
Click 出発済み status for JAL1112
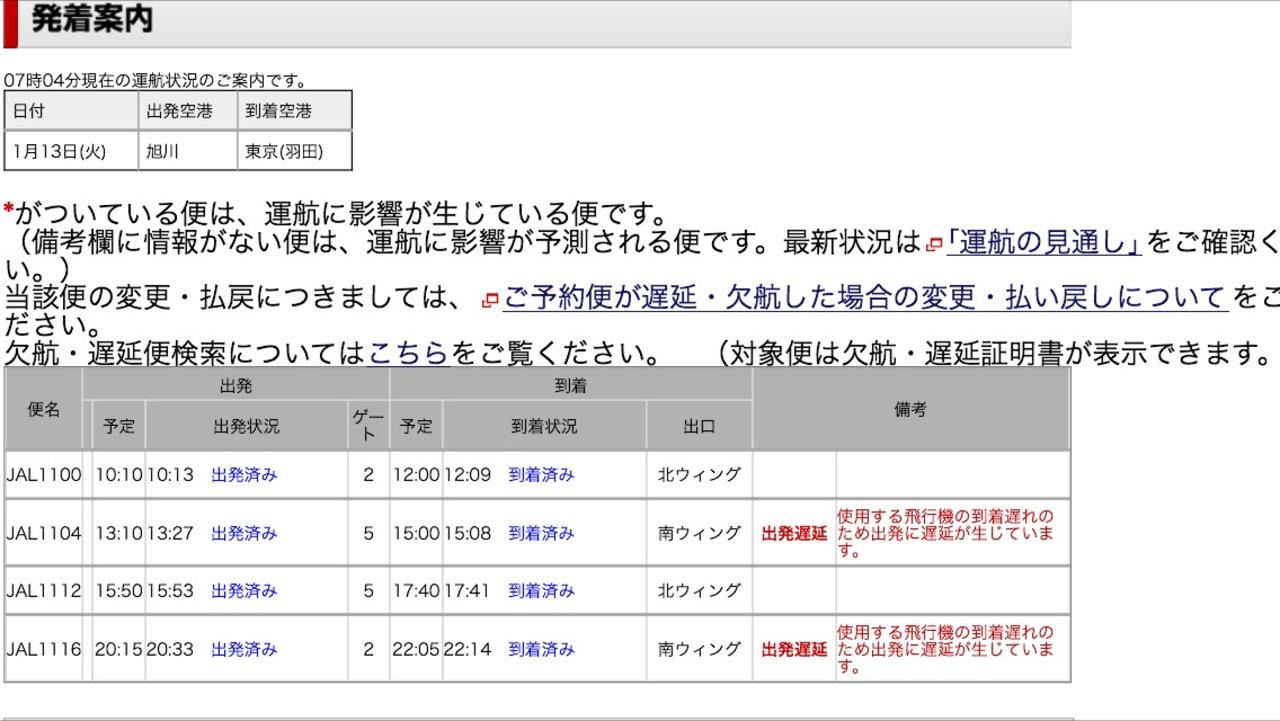(x=244, y=591)
